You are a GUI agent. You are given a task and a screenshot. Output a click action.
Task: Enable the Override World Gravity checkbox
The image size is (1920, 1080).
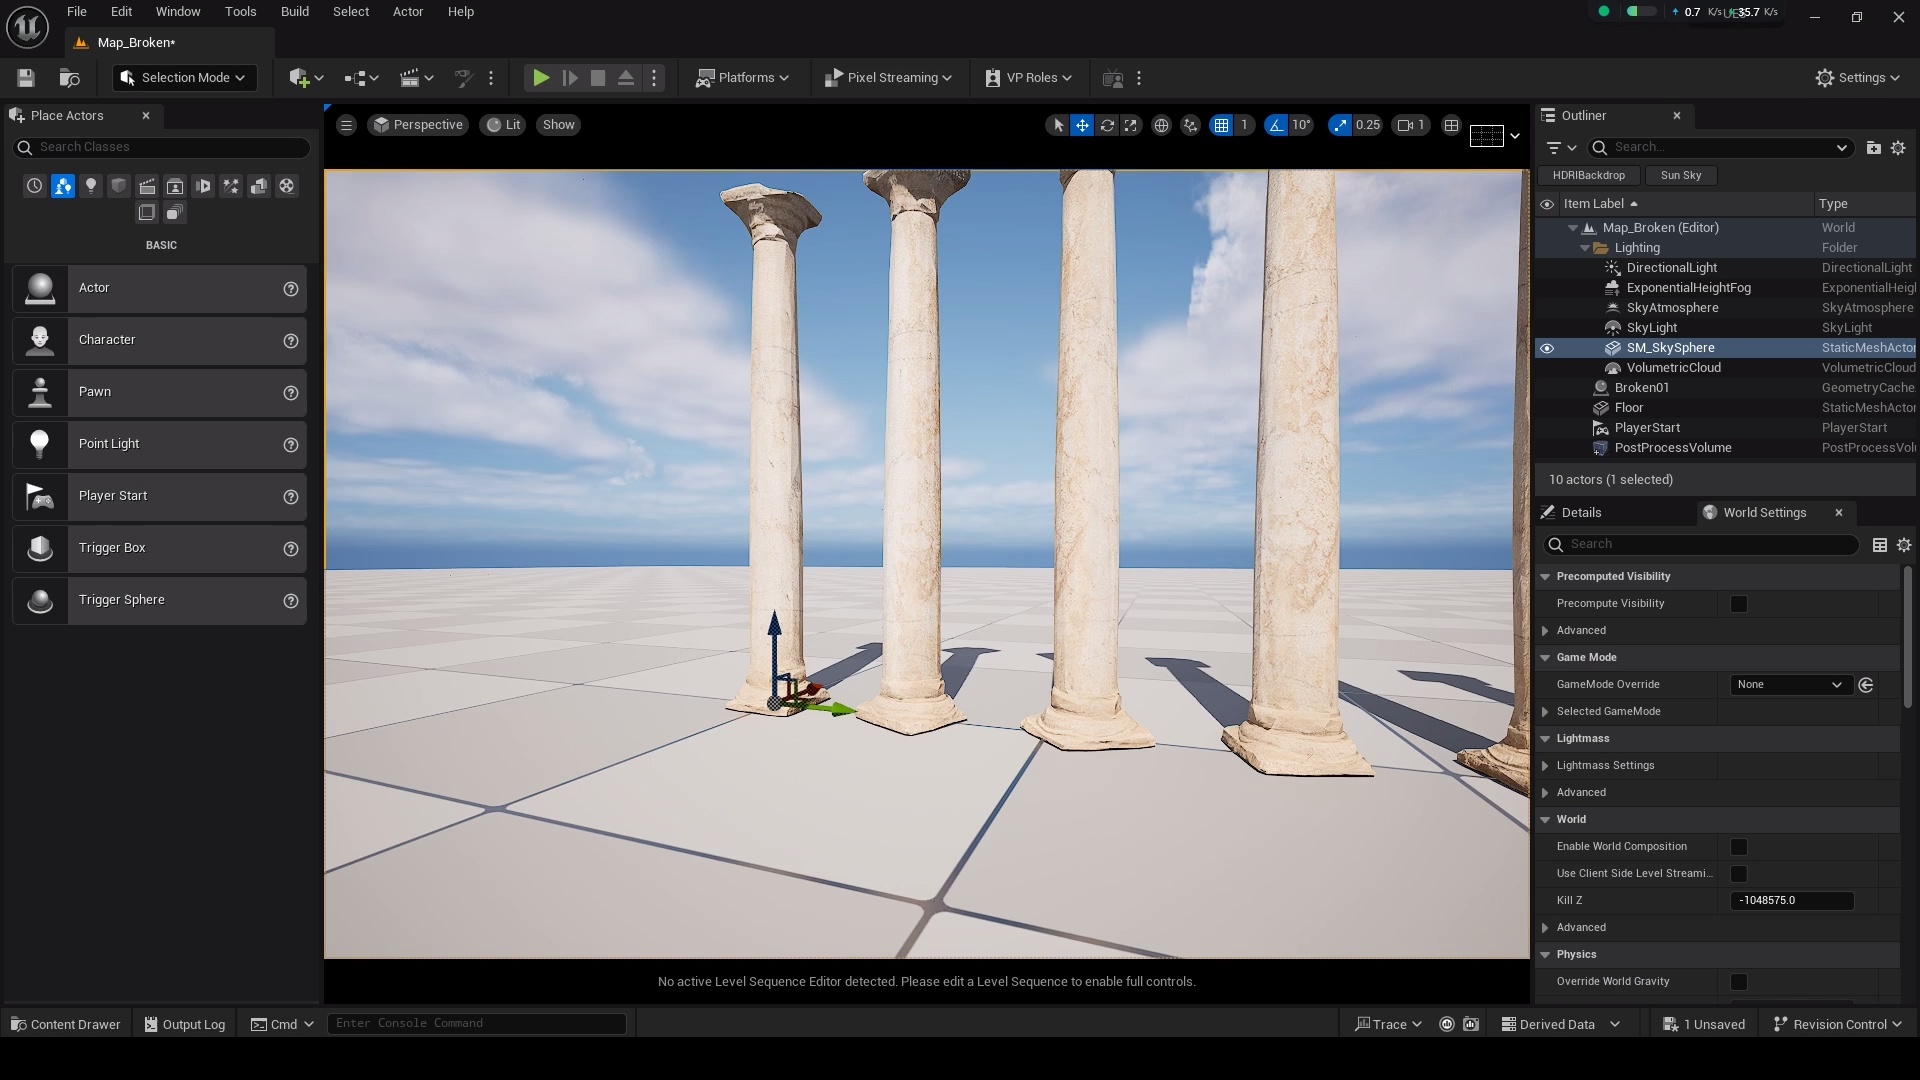tap(1739, 982)
